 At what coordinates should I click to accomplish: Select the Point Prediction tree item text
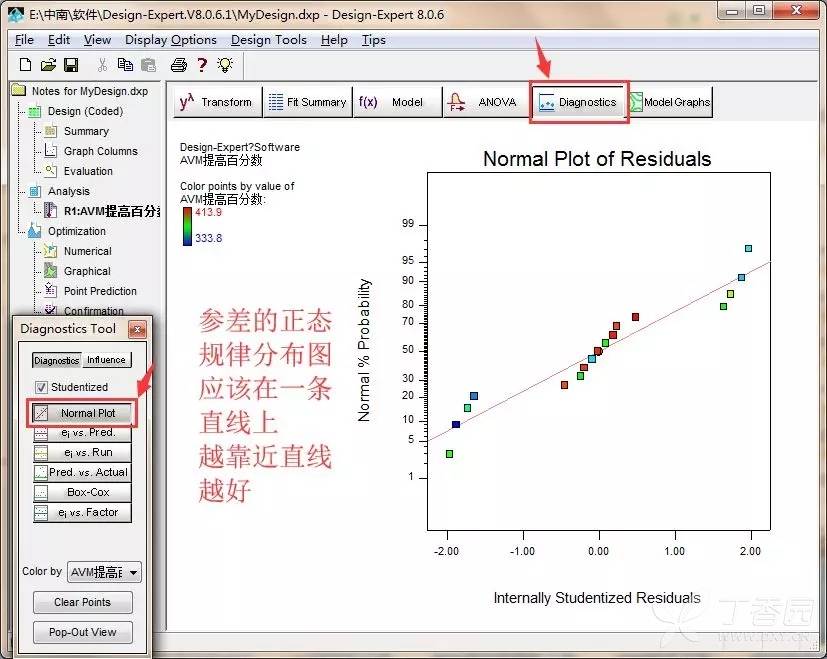tap(100, 291)
